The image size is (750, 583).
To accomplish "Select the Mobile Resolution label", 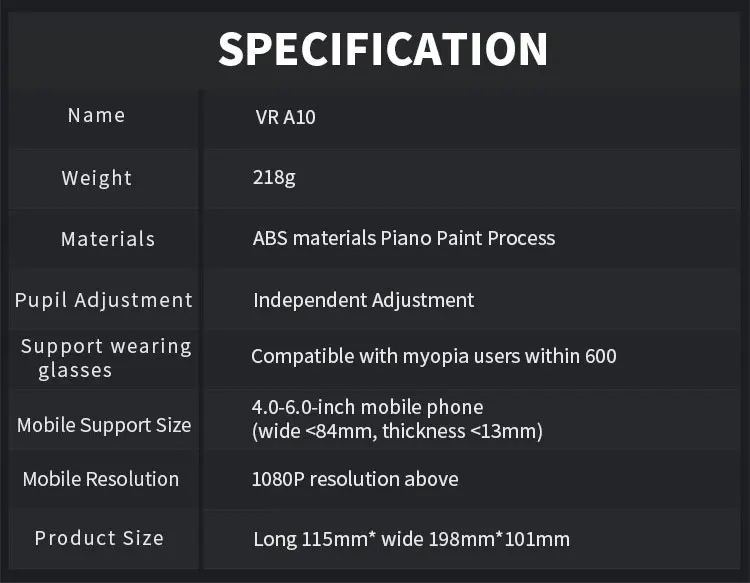I will pos(101,479).
